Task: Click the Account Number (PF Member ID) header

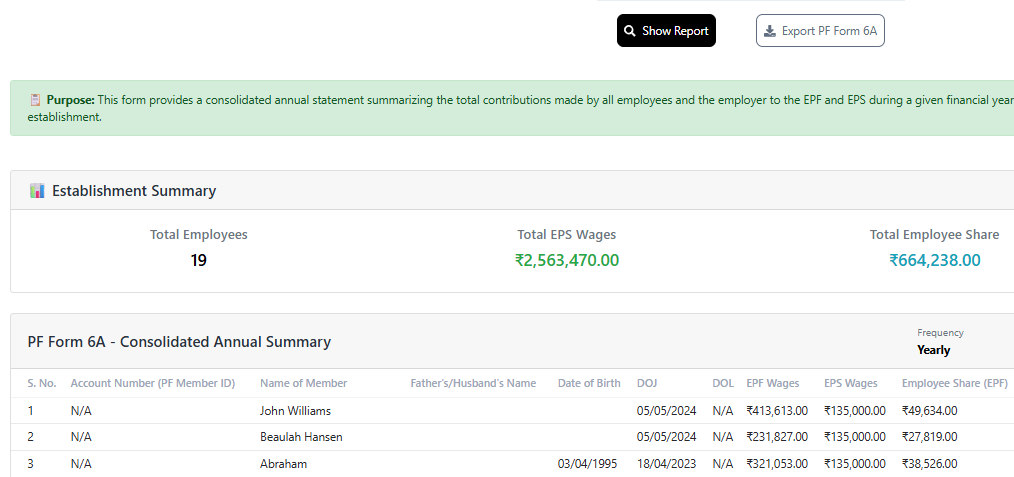Action: click(x=152, y=383)
